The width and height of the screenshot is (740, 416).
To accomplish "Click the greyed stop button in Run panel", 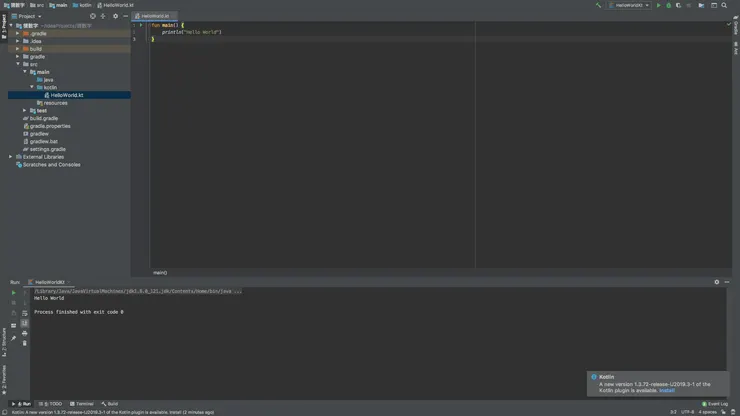I will pos(13,303).
